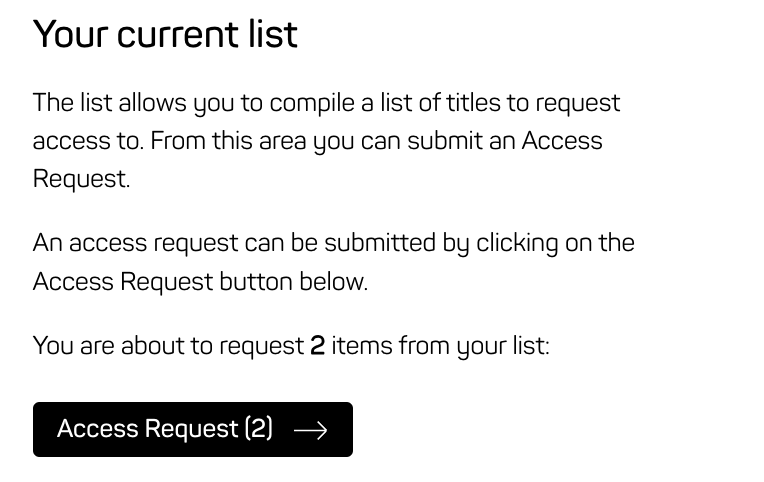Click the "Access Request" label inside the black button
Image resolution: width=764 pixels, height=482 pixels.
(147, 429)
